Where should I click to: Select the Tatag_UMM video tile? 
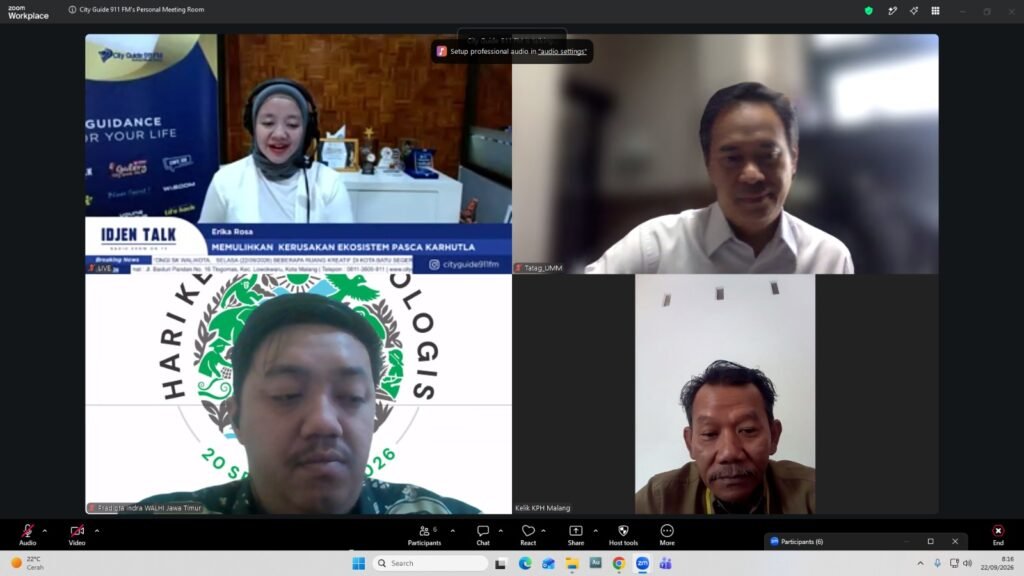[x=726, y=153]
